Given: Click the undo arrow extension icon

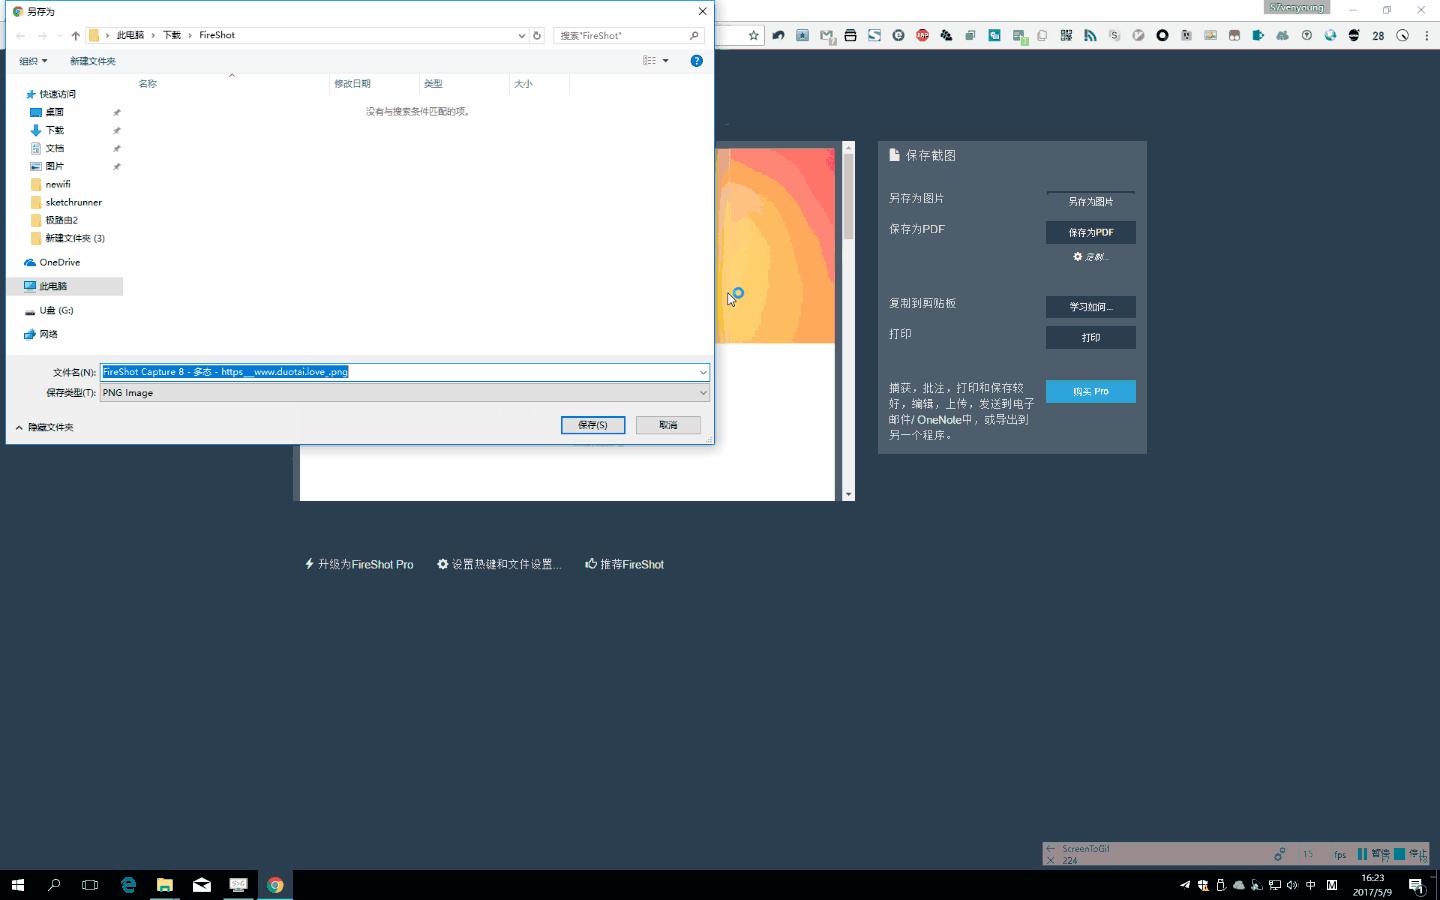Looking at the screenshot, I should tap(778, 35).
